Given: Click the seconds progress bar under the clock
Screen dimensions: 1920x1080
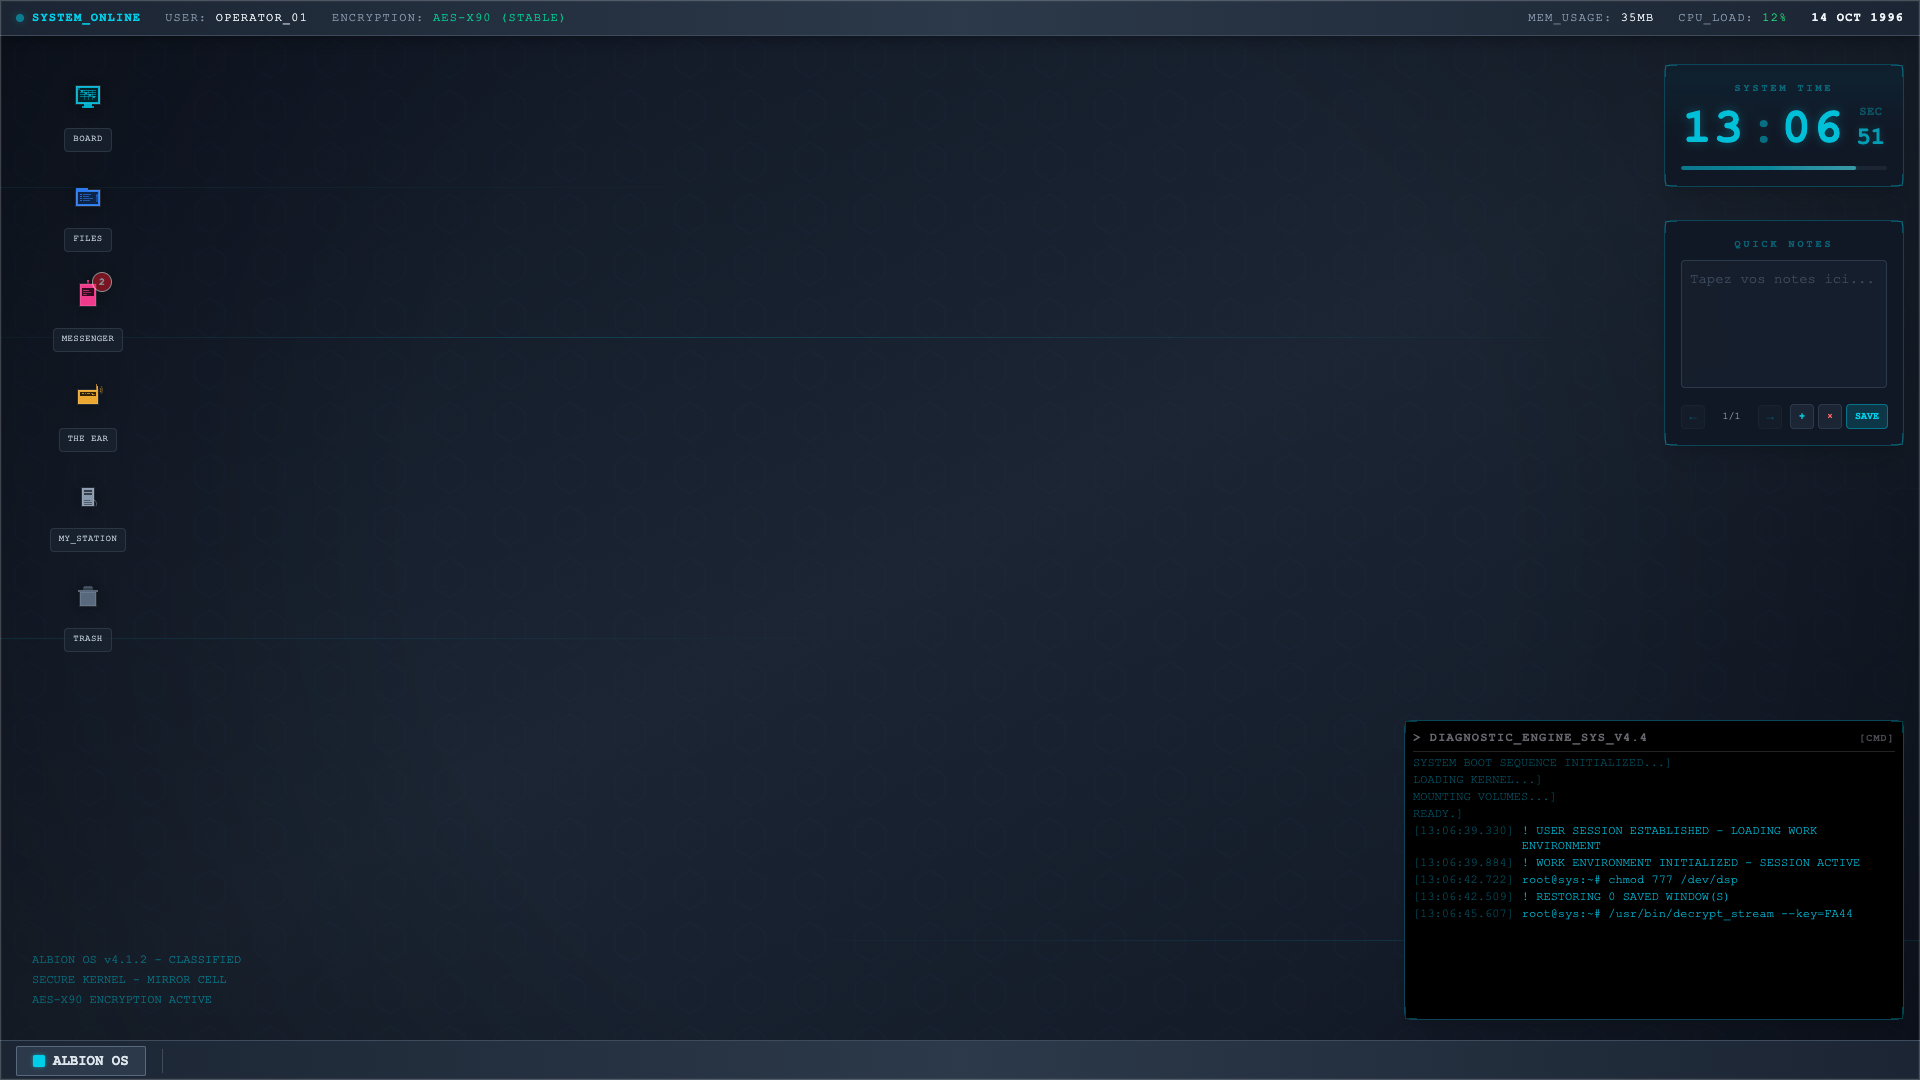Looking at the screenshot, I should (x=1783, y=168).
